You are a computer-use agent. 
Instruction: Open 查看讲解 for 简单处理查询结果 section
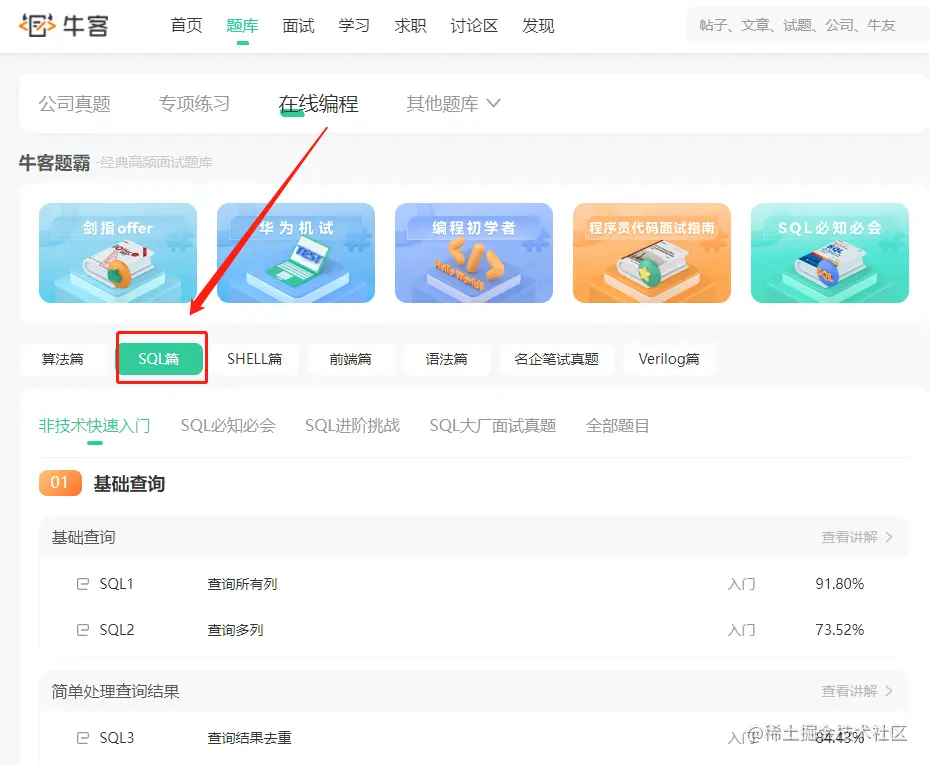tap(857, 691)
